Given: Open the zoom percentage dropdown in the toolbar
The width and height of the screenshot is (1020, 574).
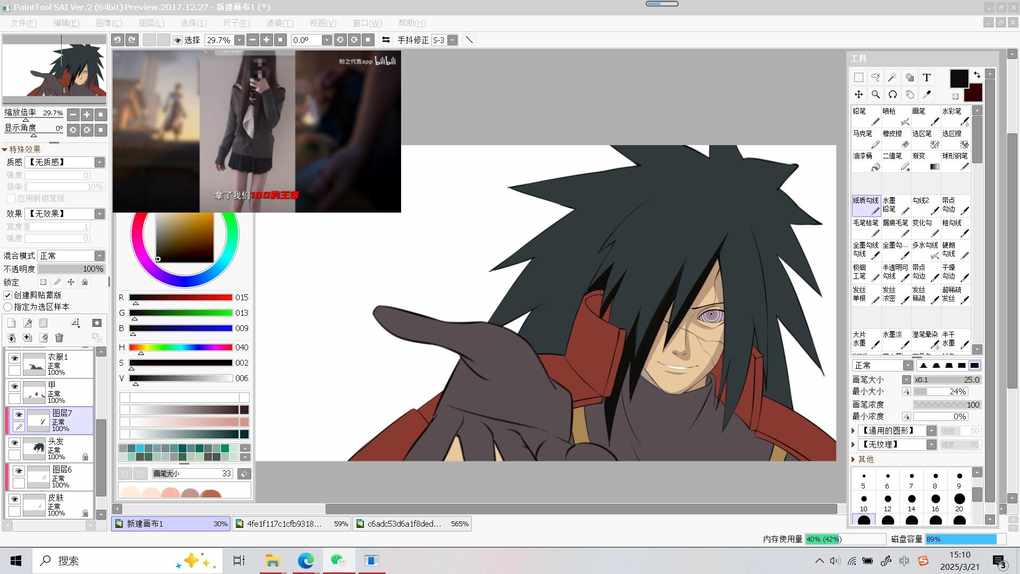Looking at the screenshot, I should tap(239, 40).
